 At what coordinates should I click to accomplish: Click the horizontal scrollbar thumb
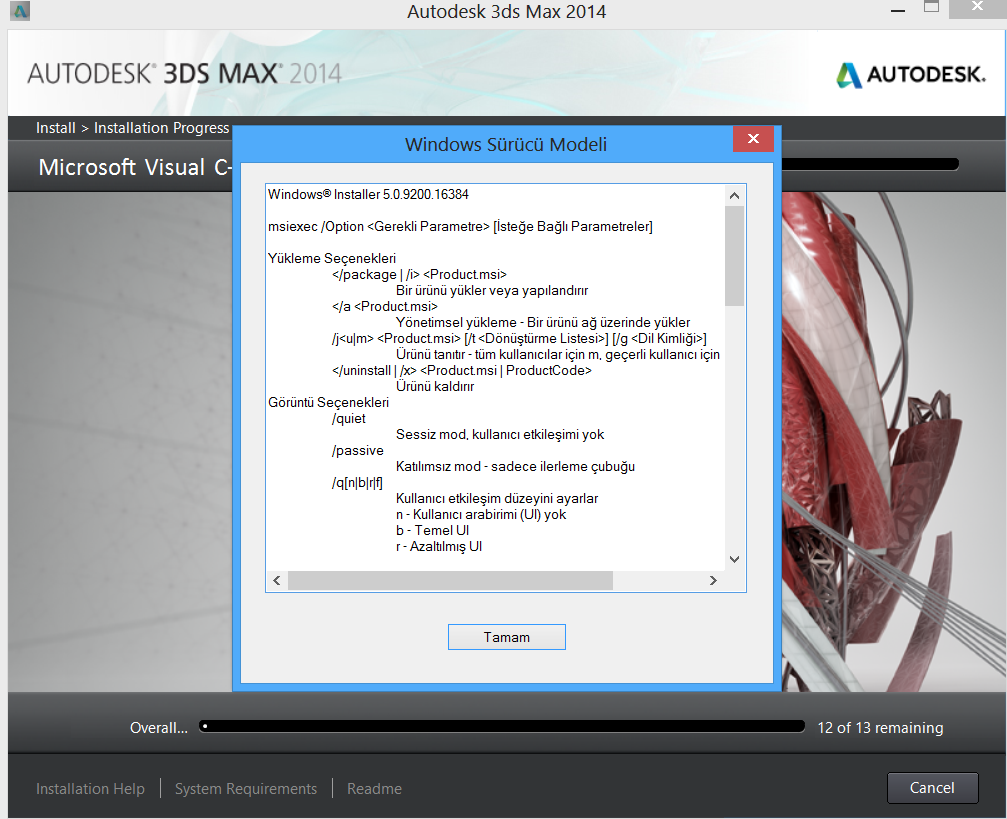pyautogui.click(x=450, y=580)
